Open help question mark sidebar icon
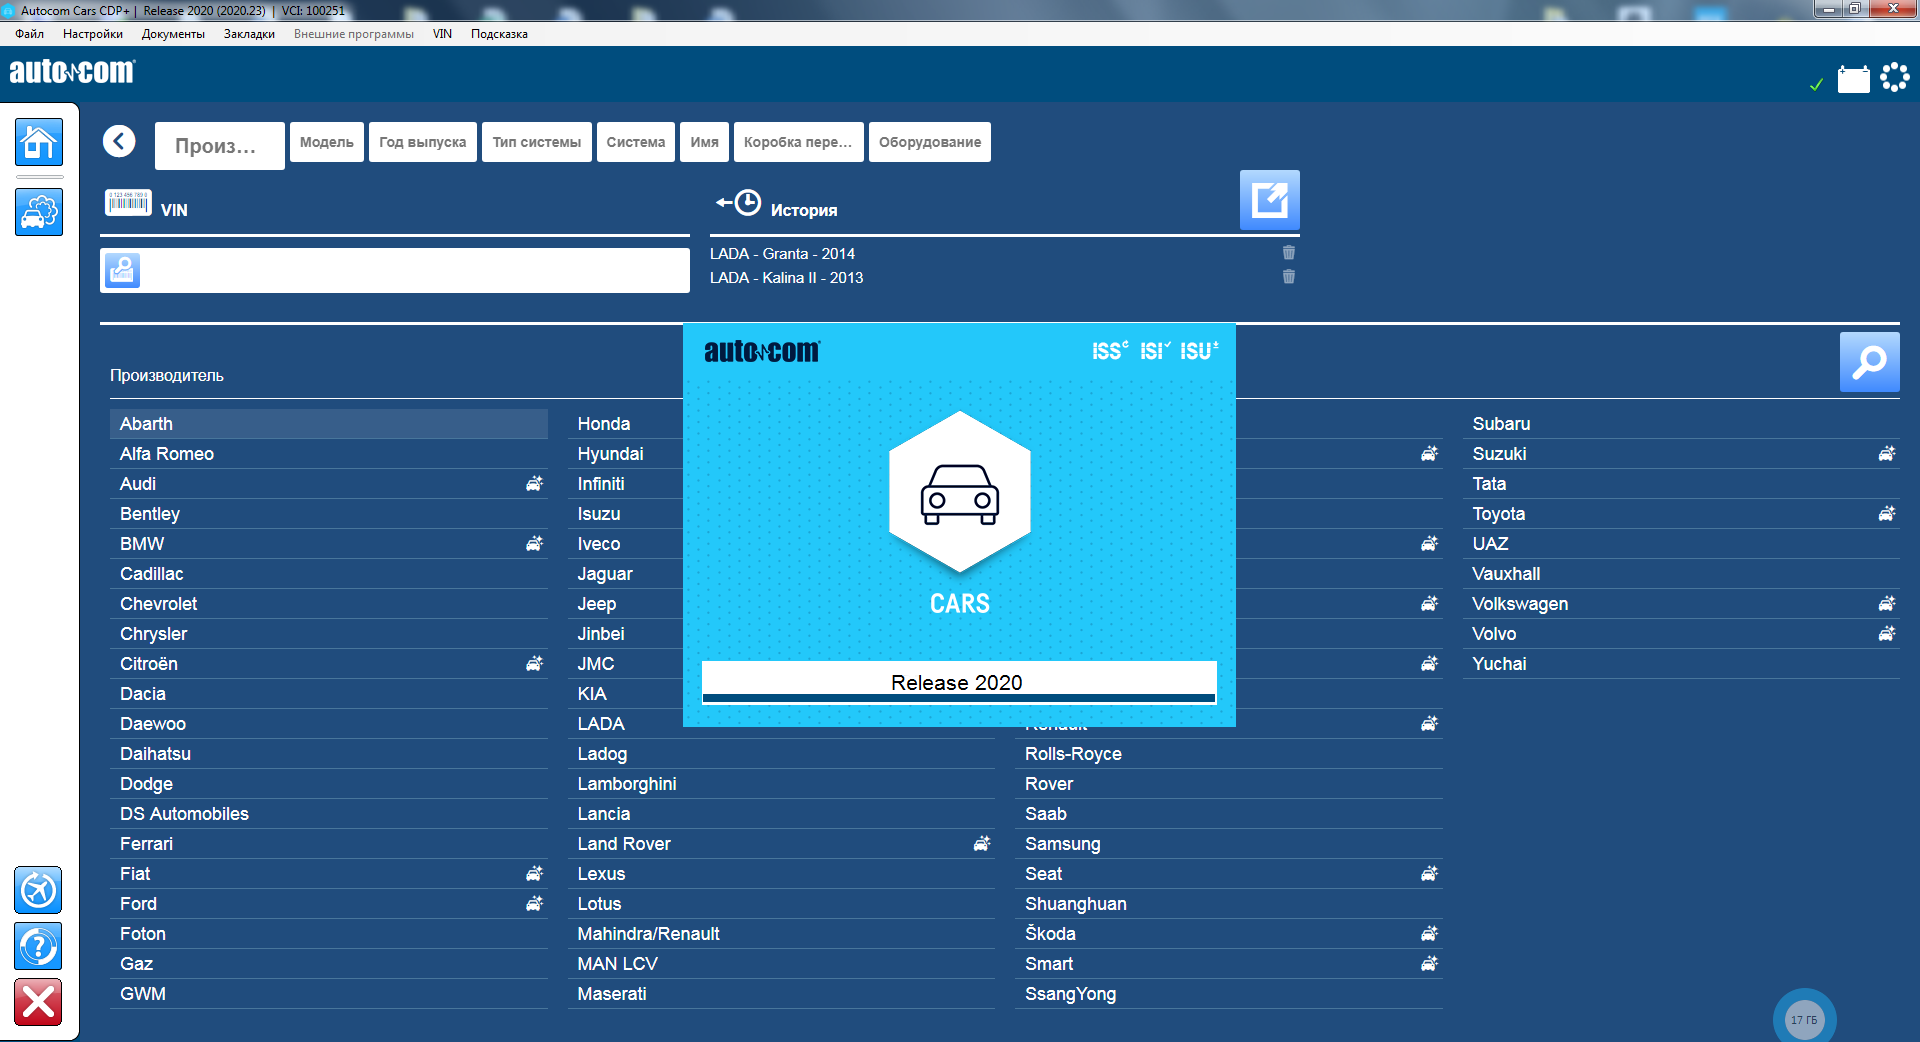Image resolution: width=1920 pixels, height=1042 pixels. tap(39, 946)
